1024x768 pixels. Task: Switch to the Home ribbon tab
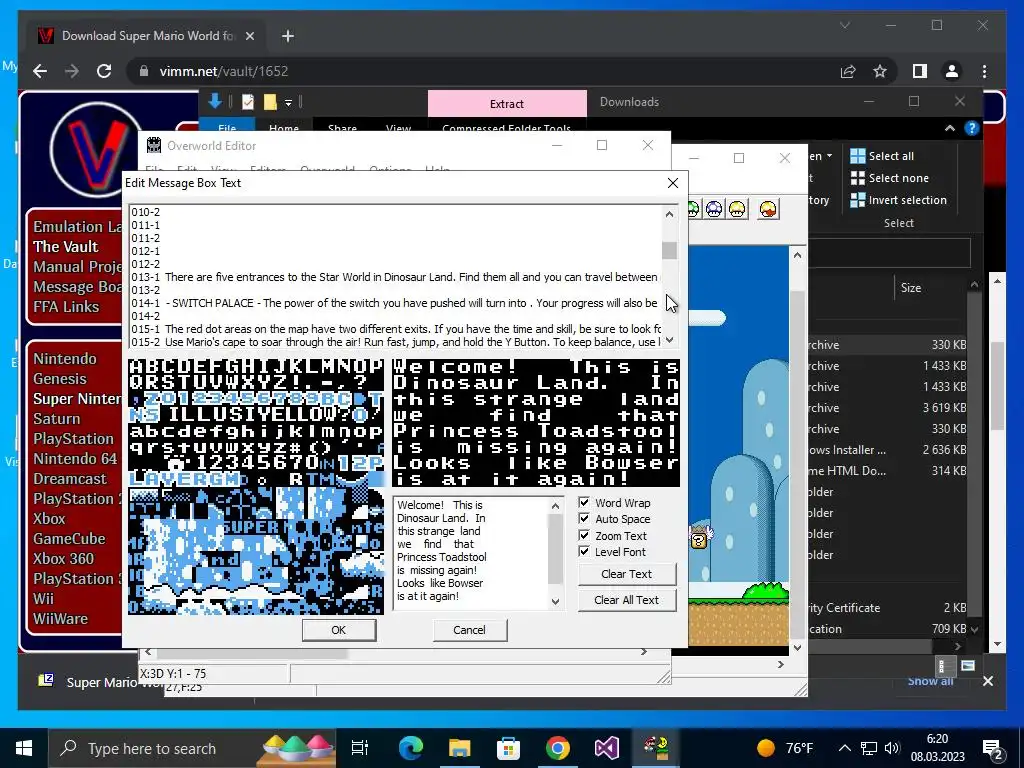283,127
